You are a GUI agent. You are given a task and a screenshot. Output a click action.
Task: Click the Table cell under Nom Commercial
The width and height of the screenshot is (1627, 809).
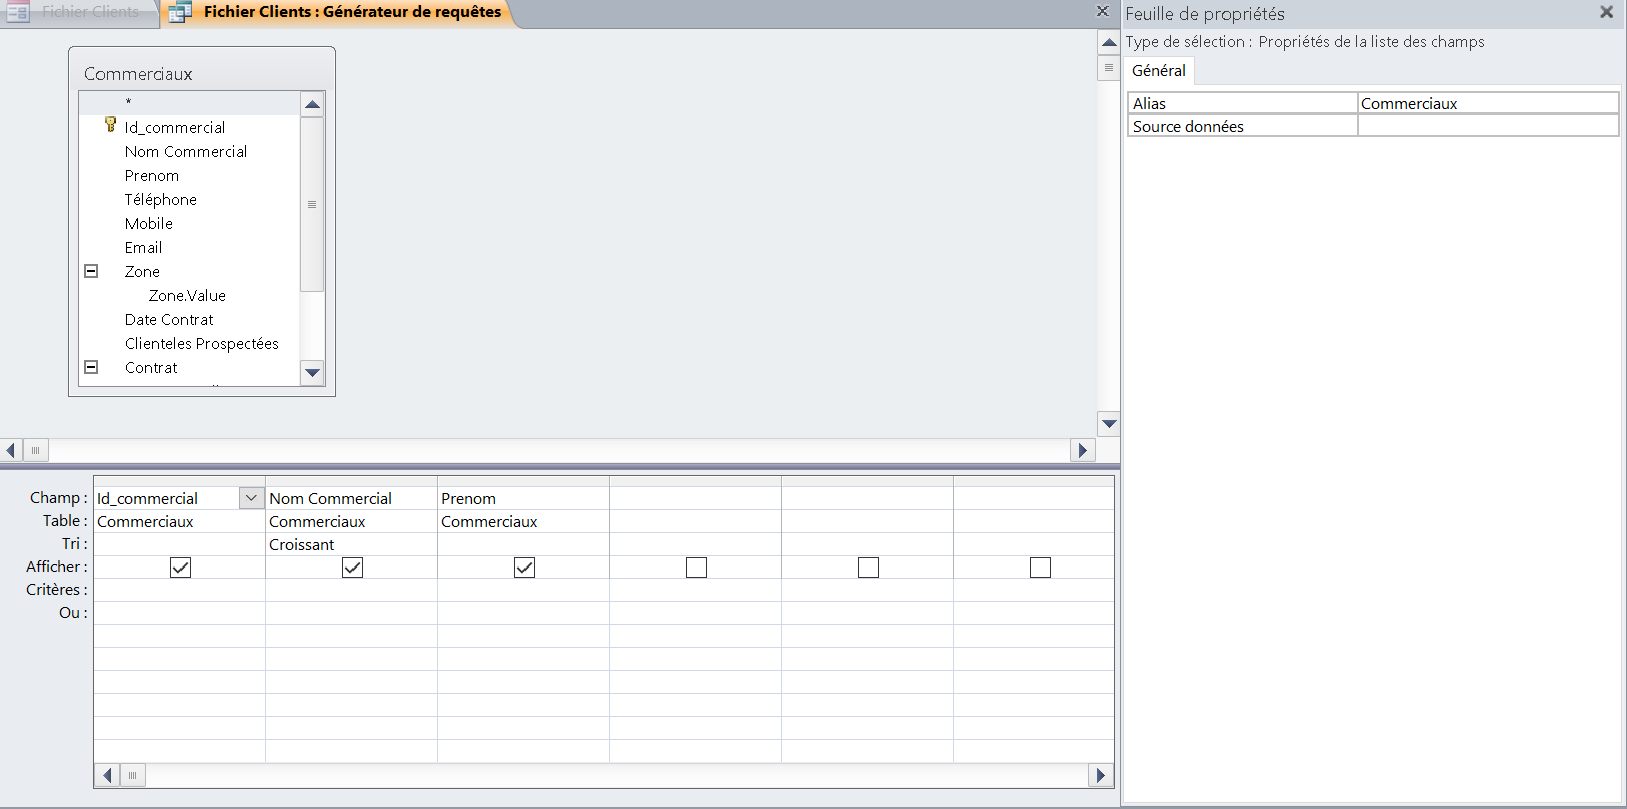pos(351,521)
